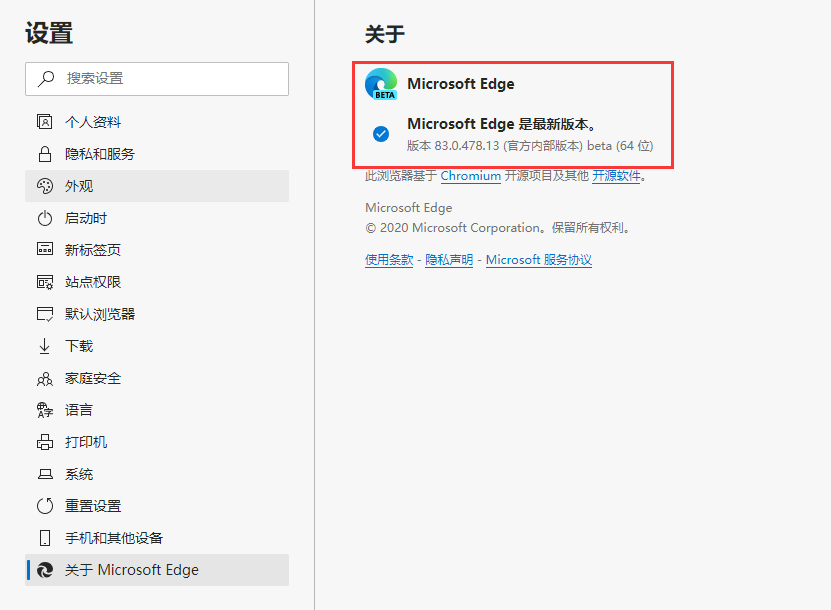831x610 pixels.
Task: Go to 默认浏览器 settings
Action: [x=99, y=314]
